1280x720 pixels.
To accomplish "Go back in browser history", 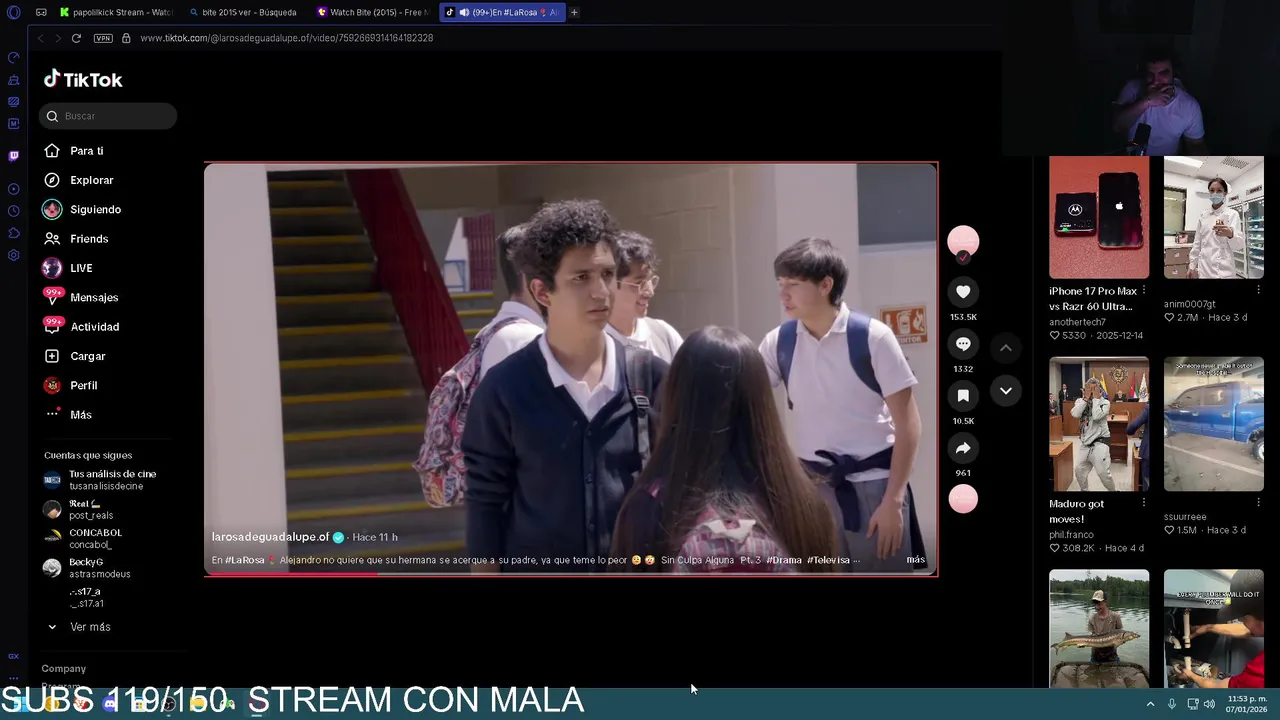I will (x=40, y=38).
